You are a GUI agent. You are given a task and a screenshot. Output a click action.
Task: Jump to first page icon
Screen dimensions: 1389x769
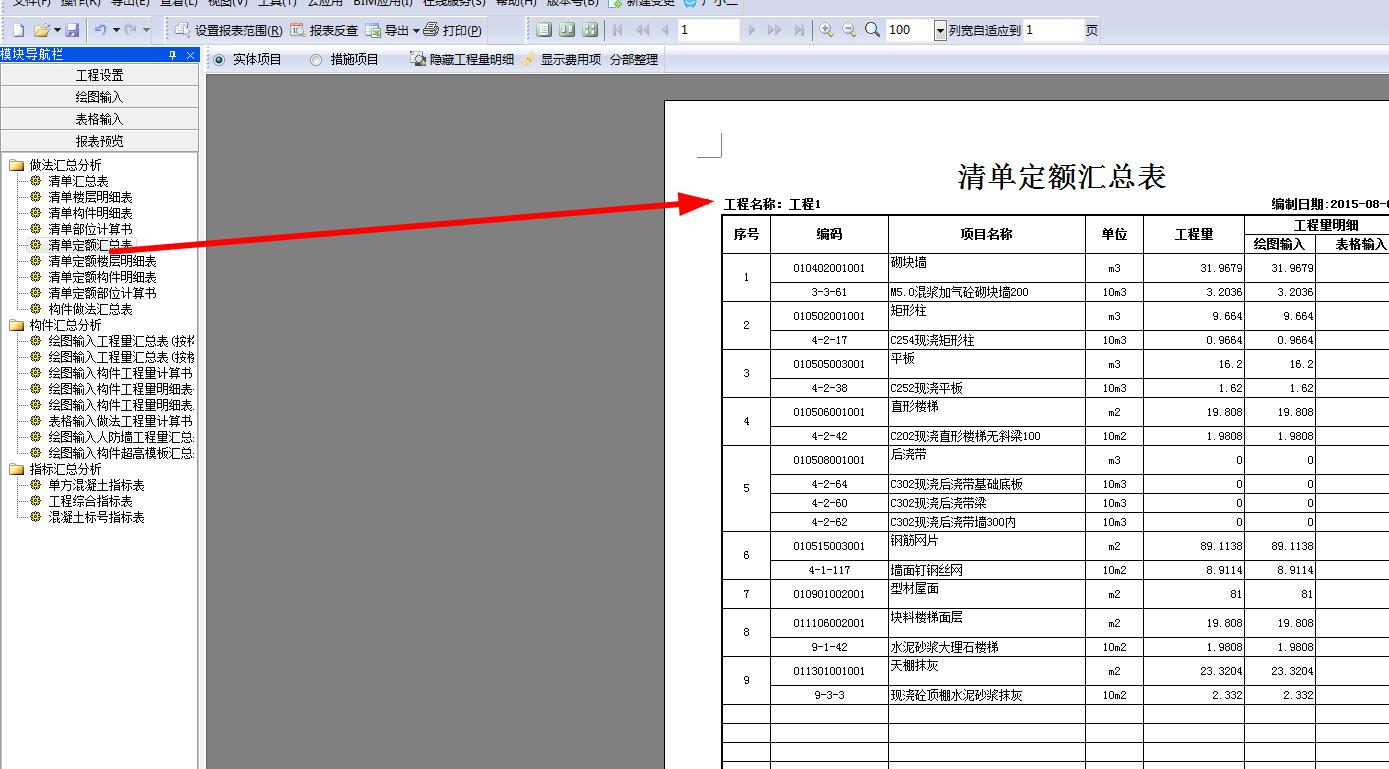pyautogui.click(x=618, y=30)
